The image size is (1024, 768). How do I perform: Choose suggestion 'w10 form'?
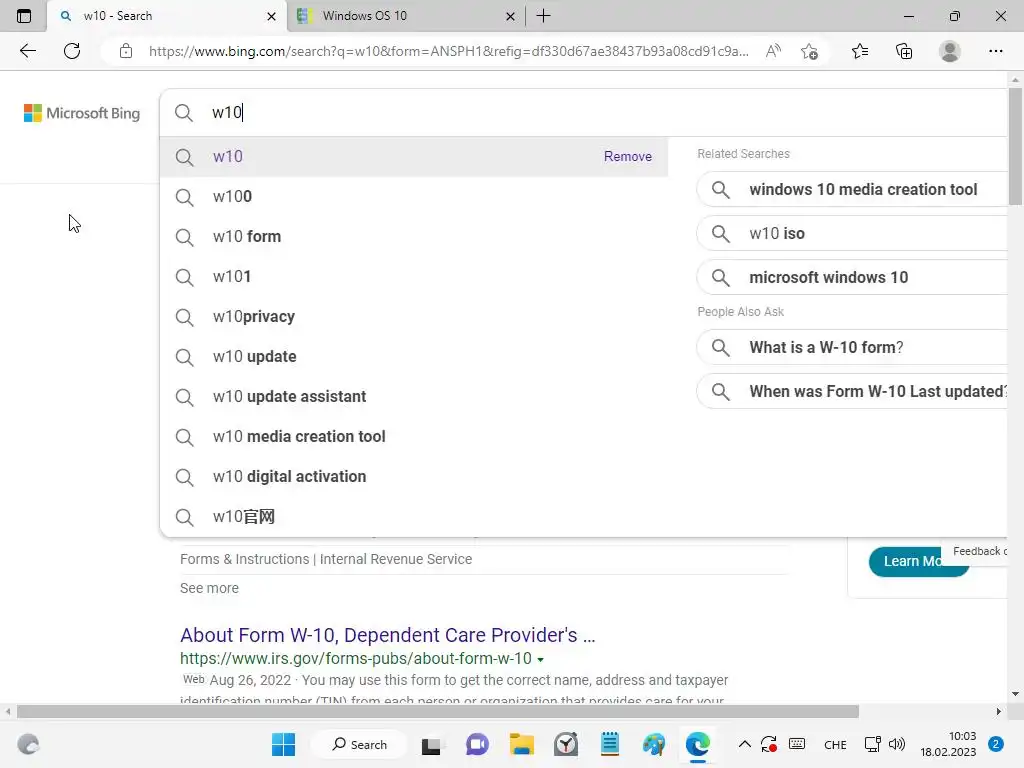click(414, 236)
